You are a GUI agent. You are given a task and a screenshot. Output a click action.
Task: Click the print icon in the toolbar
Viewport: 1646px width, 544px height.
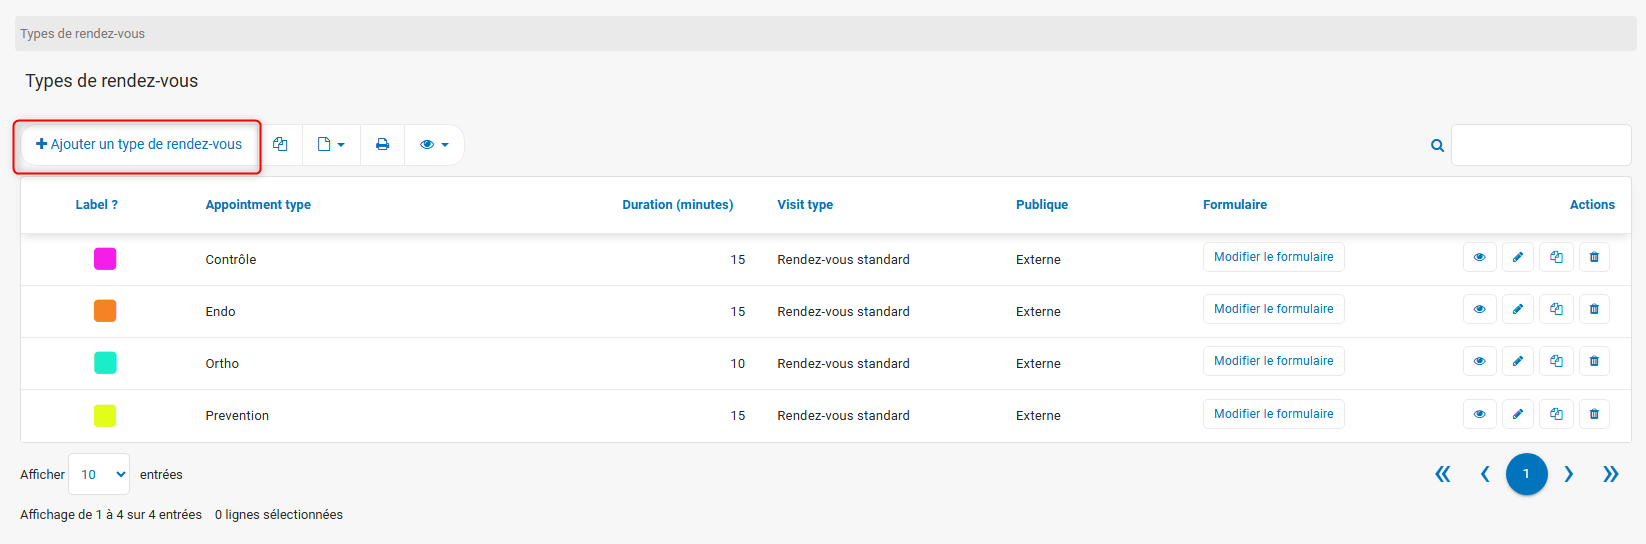[x=382, y=145]
